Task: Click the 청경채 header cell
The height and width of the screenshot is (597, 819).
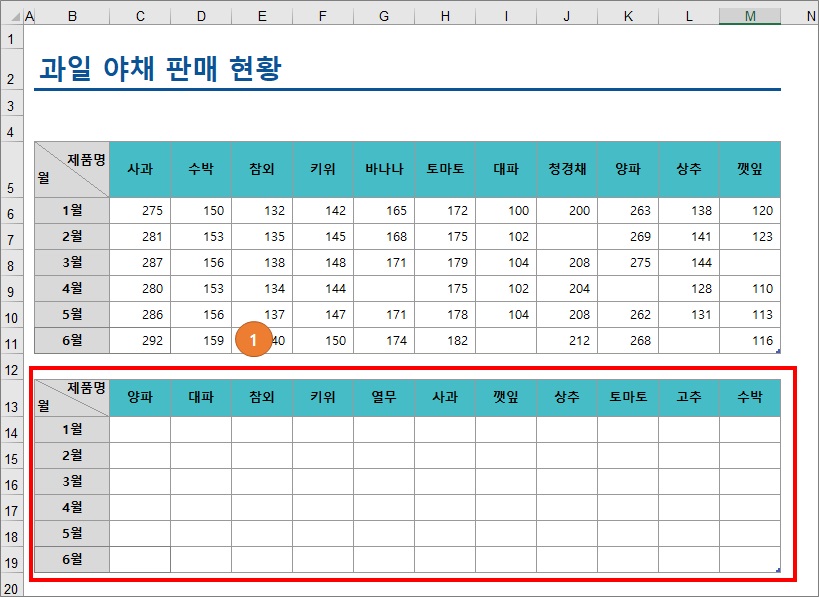Action: pos(567,169)
